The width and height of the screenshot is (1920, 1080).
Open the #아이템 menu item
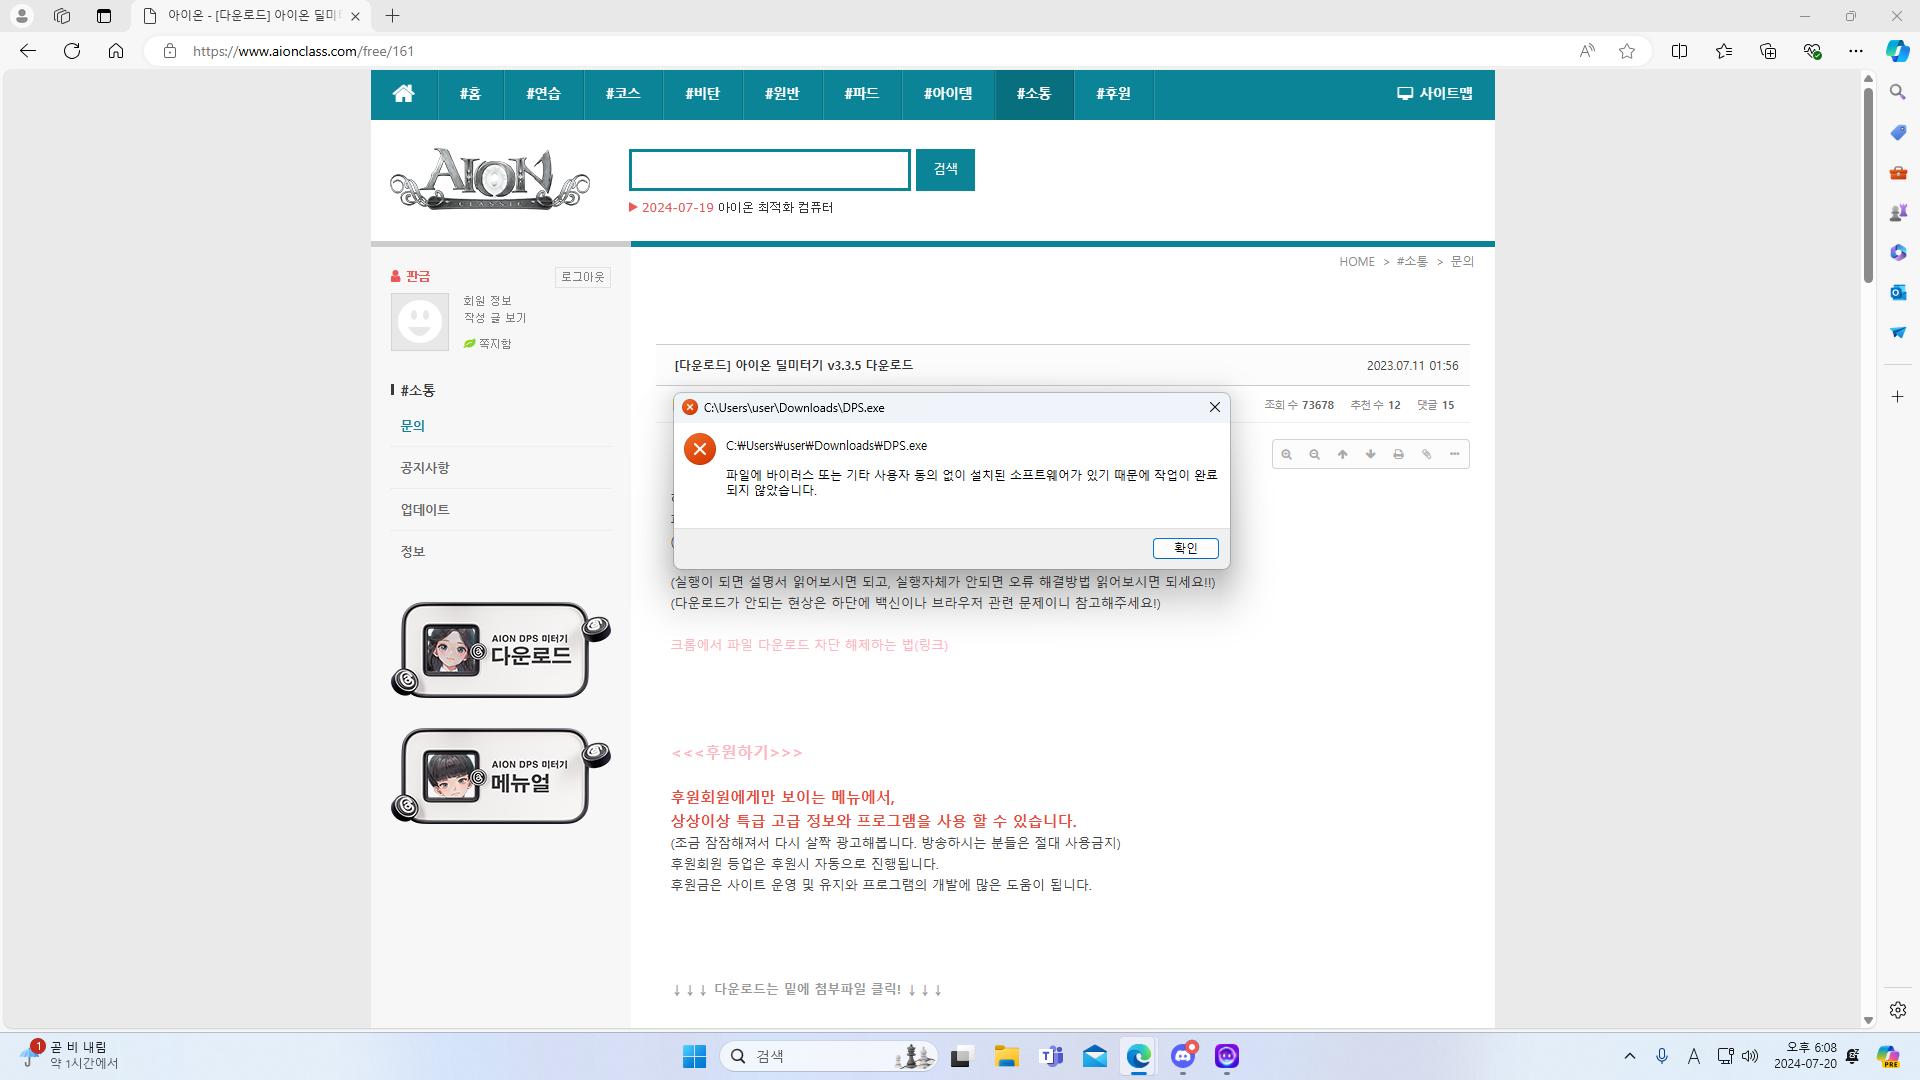click(948, 94)
